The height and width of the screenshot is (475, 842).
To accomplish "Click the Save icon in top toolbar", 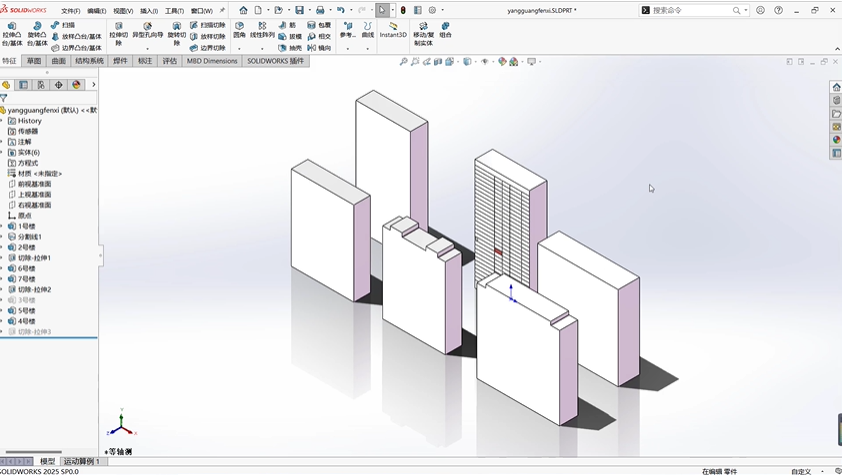I will point(299,10).
